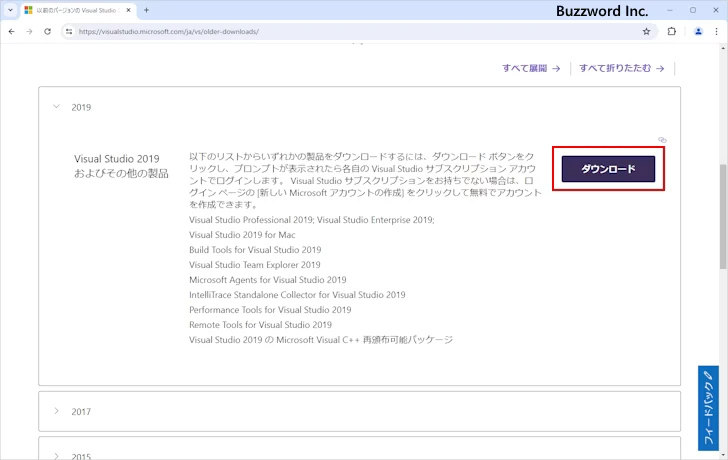Click the address bar URL

169,32
